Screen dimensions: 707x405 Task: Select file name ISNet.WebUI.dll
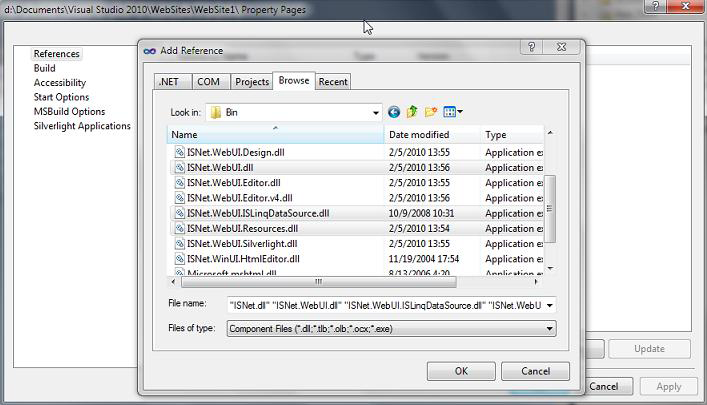[220, 167]
